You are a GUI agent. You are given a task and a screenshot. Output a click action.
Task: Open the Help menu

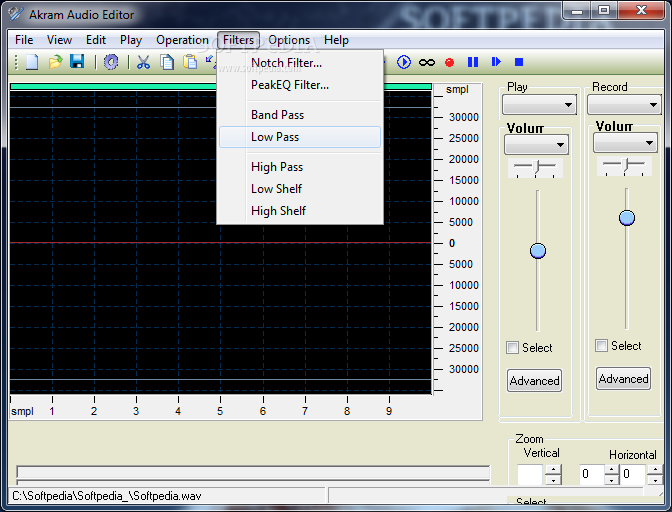tap(336, 40)
